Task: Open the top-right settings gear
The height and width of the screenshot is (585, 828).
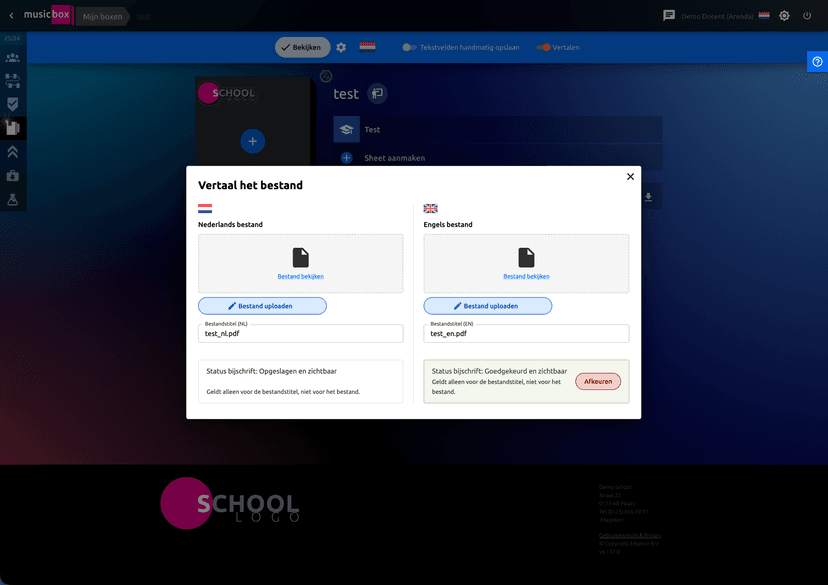Action: pyautogui.click(x=784, y=16)
